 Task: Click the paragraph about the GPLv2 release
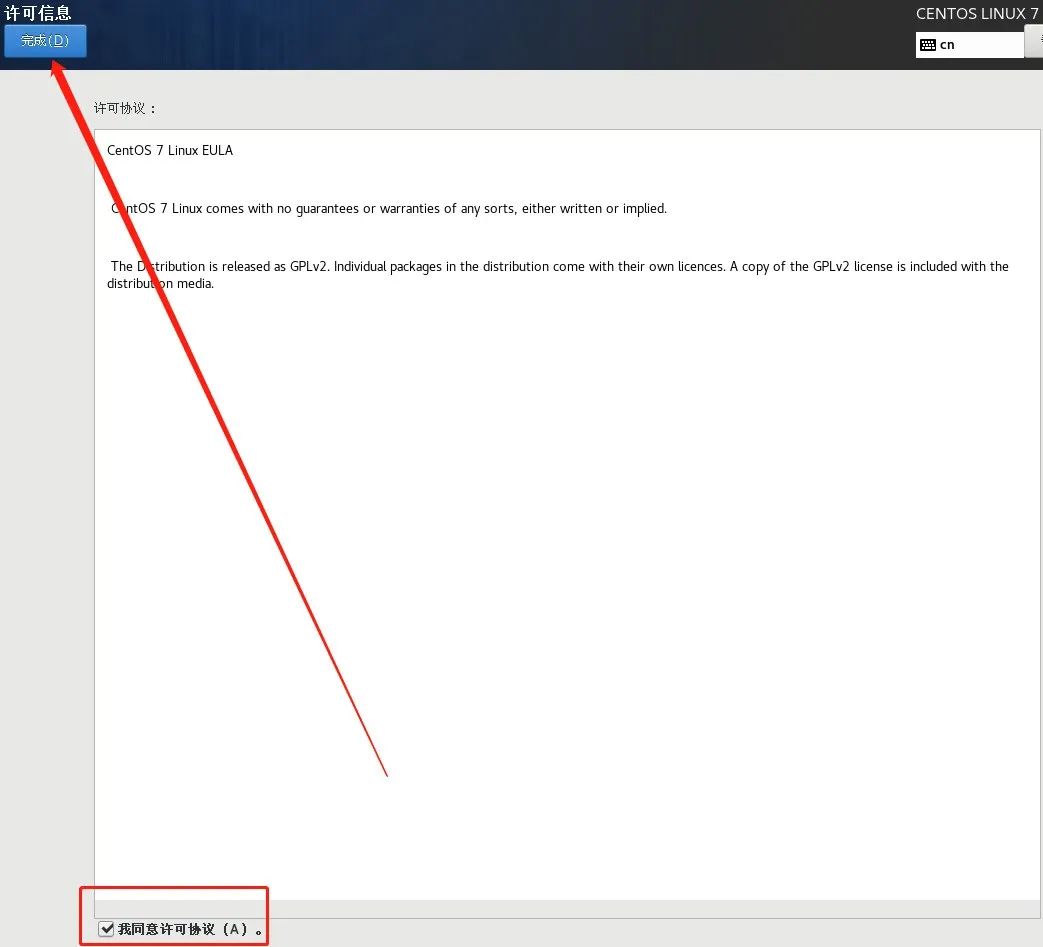[557, 275]
